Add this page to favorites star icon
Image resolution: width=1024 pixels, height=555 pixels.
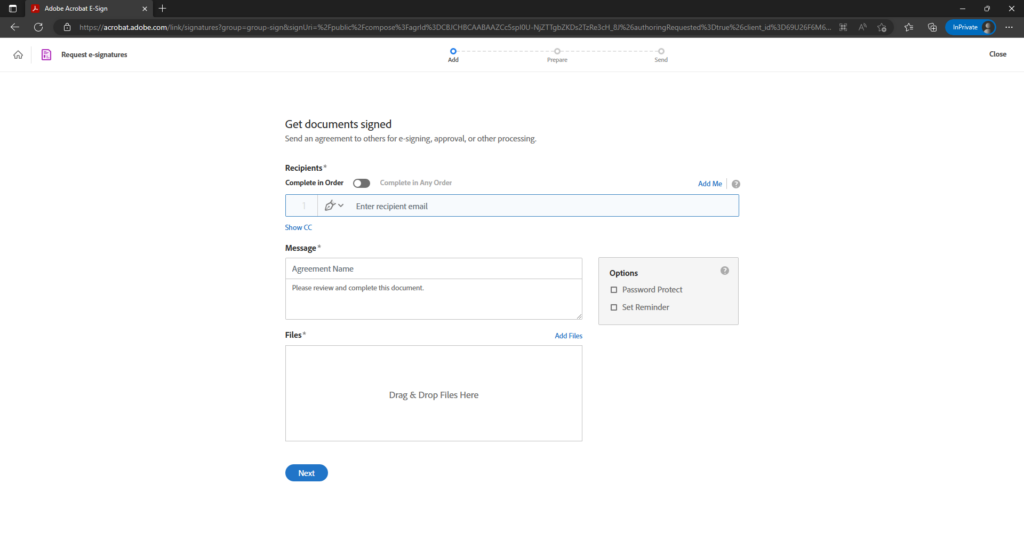point(885,27)
